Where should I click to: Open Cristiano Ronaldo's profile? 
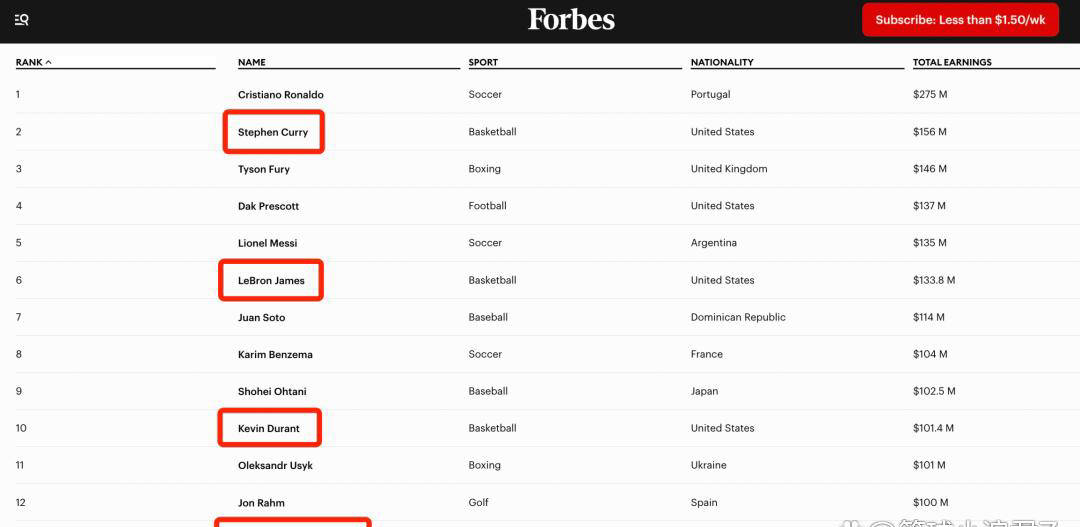[x=281, y=95]
